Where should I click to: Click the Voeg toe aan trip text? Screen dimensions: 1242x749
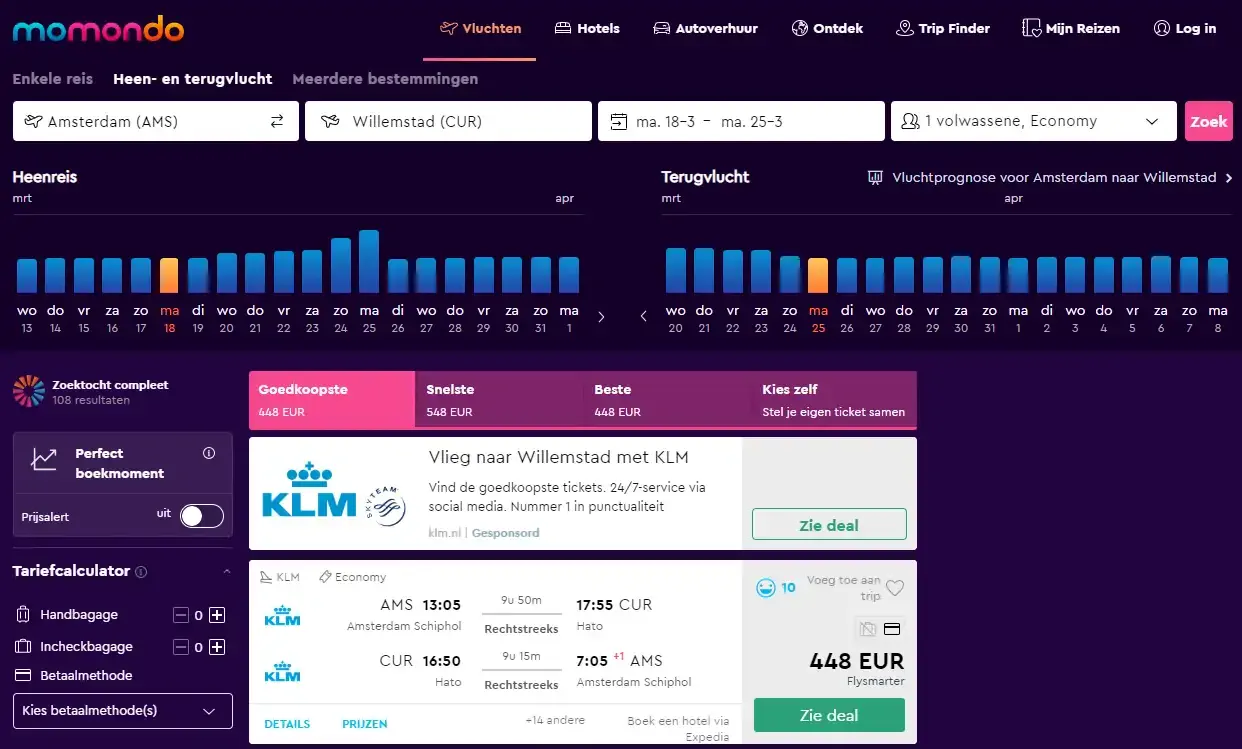point(844,588)
